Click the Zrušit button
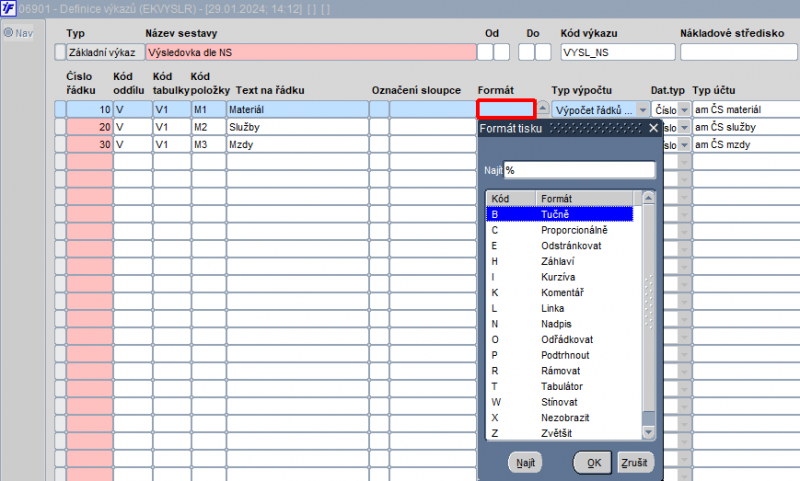Screen dimensions: 800x481 coord(635,463)
